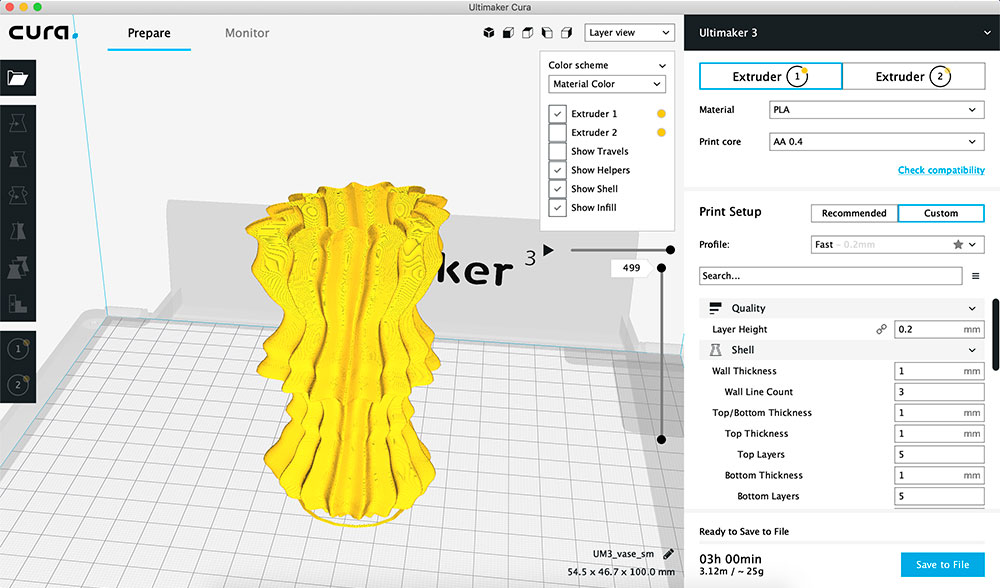Toggle Extruder 2 checkbox in layer view
Viewport: 1000px width, 588px height.
coord(557,133)
